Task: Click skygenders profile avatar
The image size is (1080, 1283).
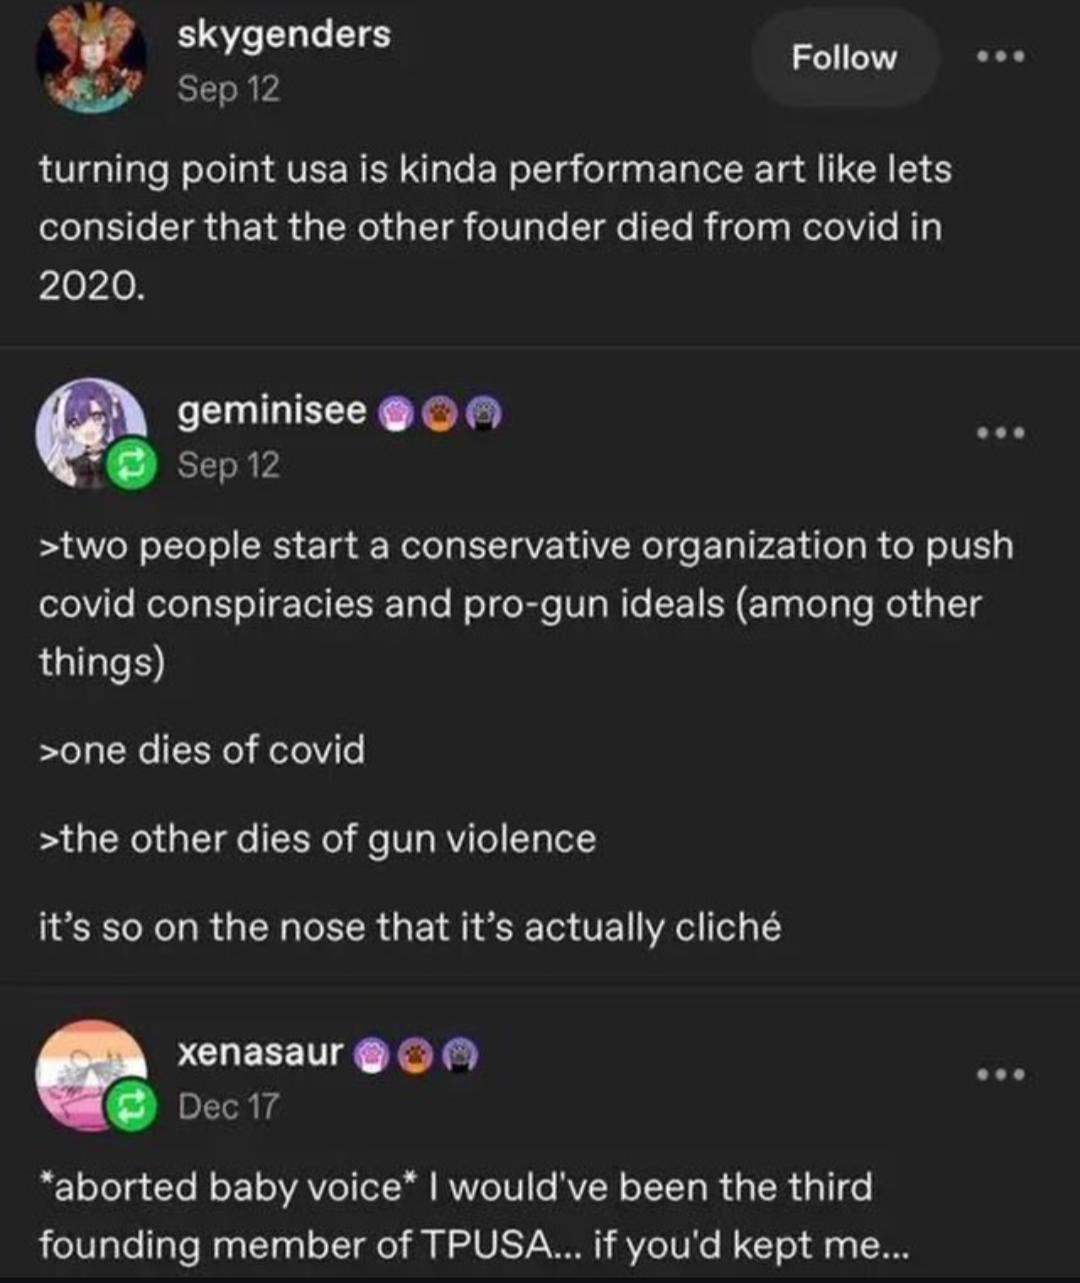Action: (91, 58)
